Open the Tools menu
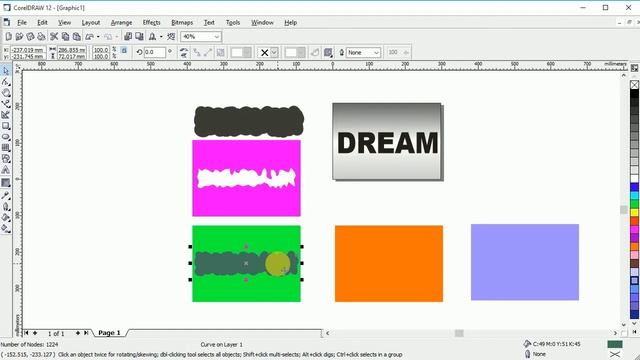640x360 pixels. click(233, 22)
